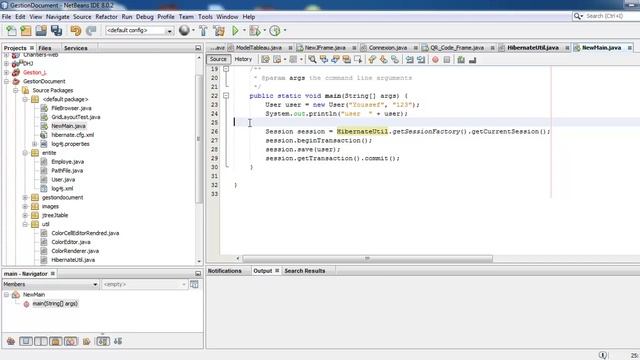Screen dimensions: 640x360
Task: Click the Shift Line Right editor icon
Action: (421, 60)
